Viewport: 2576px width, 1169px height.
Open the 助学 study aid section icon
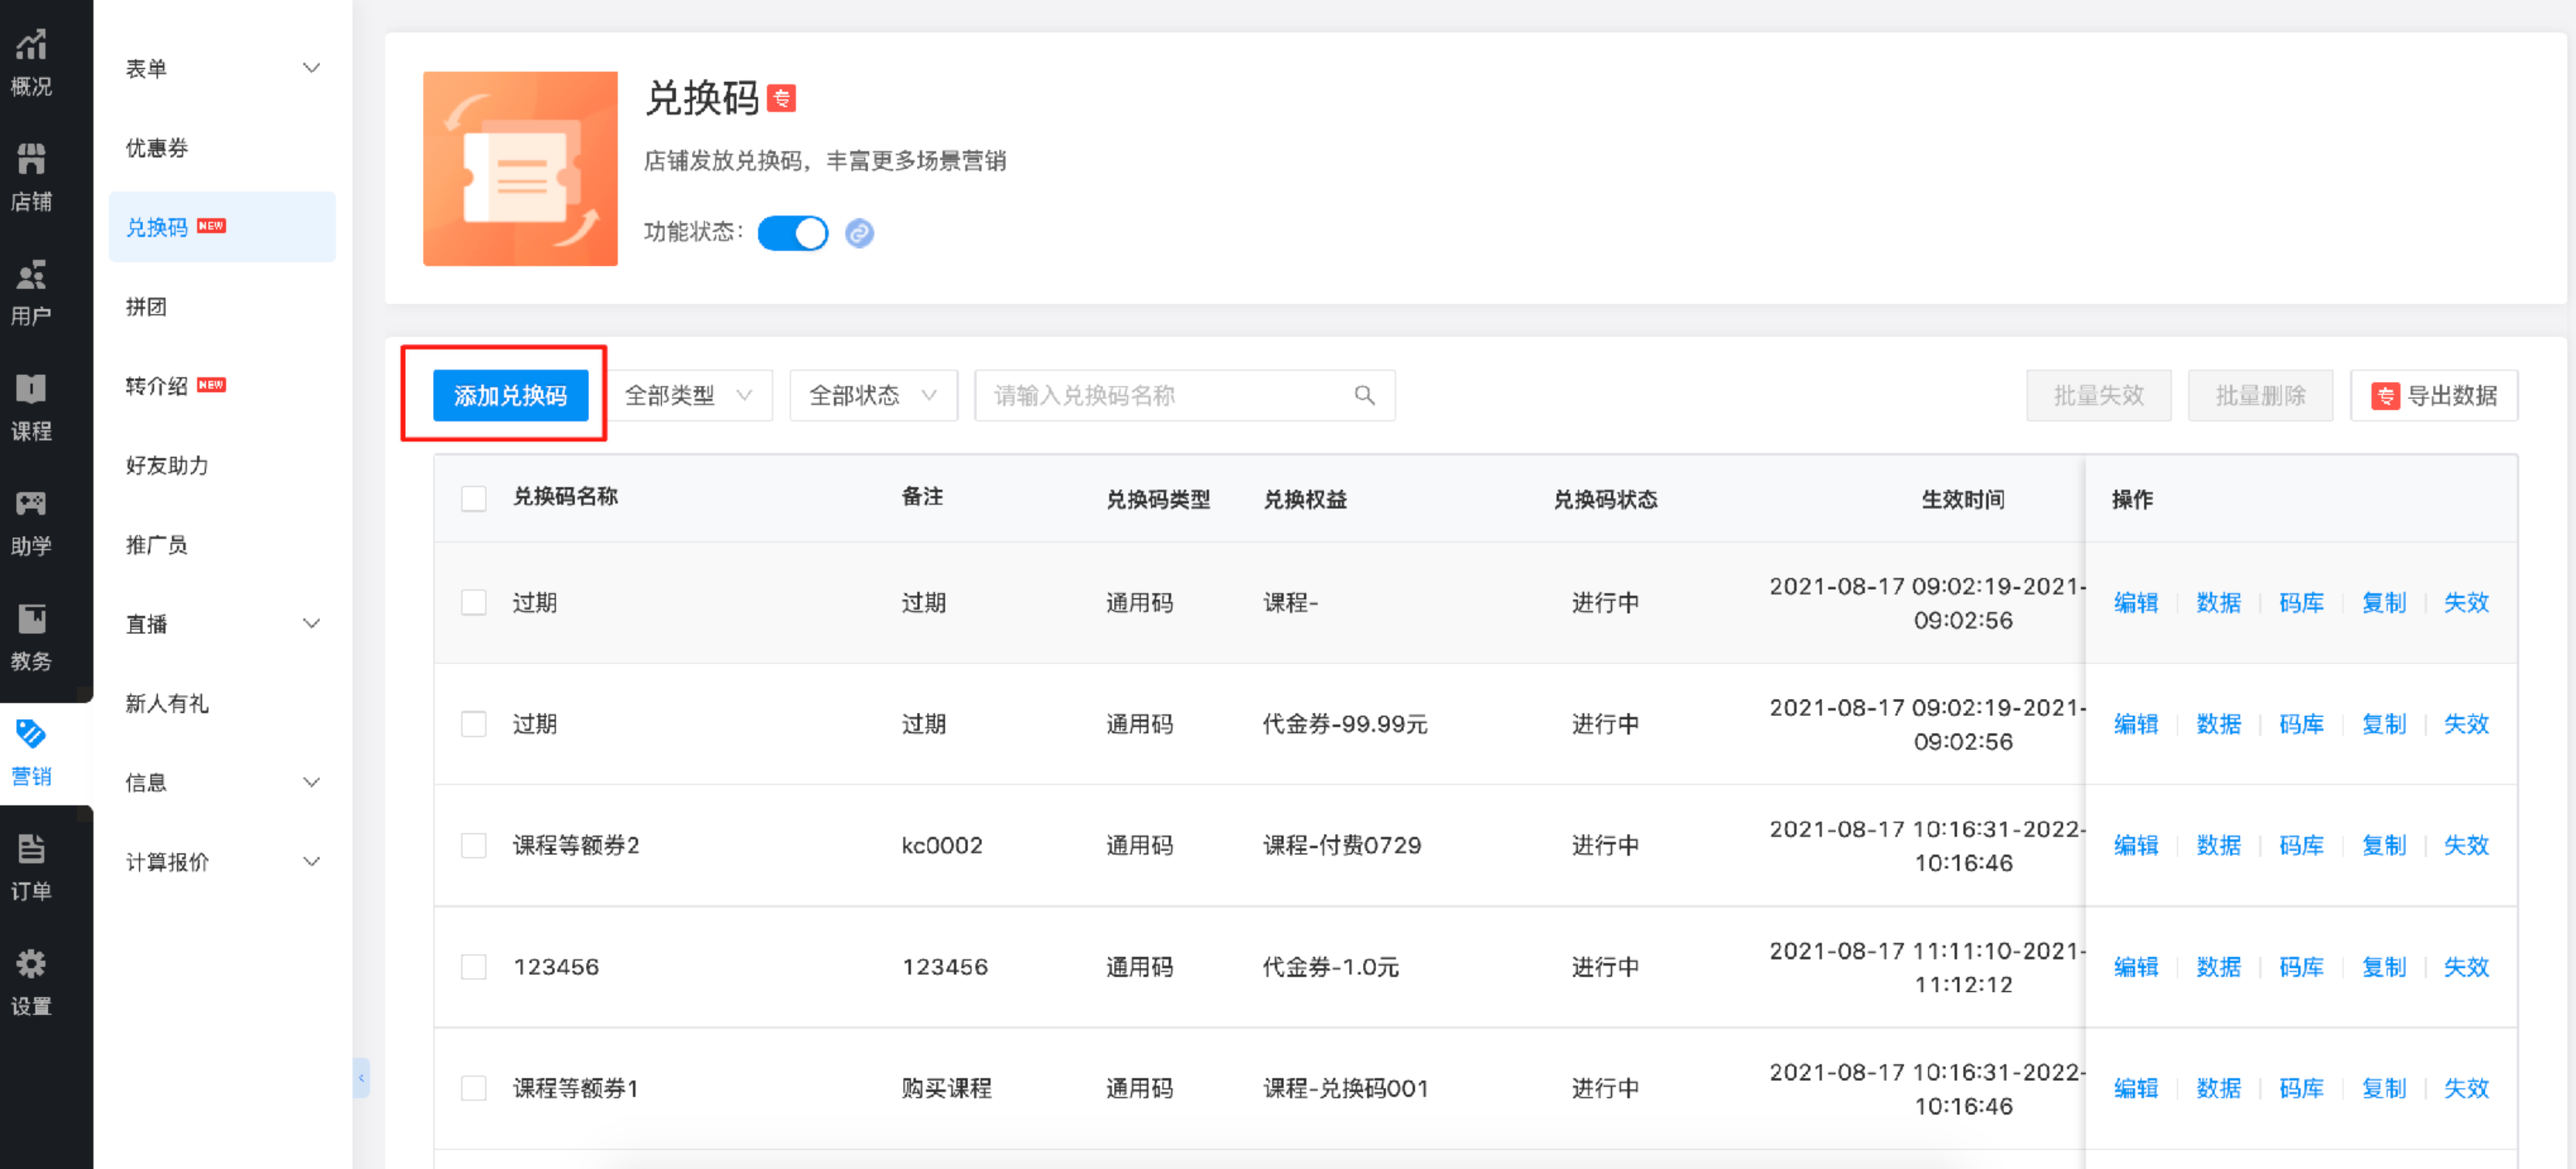click(31, 504)
